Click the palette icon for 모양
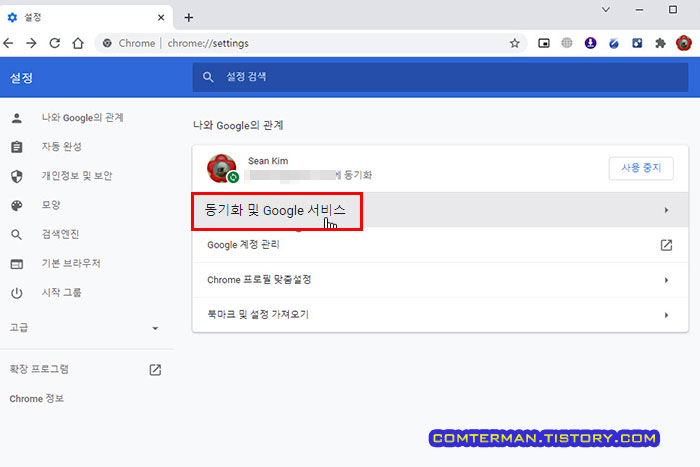 tap(17, 205)
